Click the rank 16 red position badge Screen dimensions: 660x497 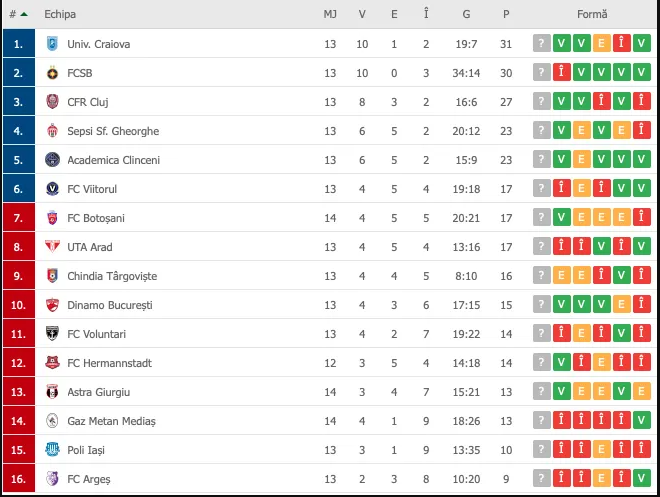18,479
